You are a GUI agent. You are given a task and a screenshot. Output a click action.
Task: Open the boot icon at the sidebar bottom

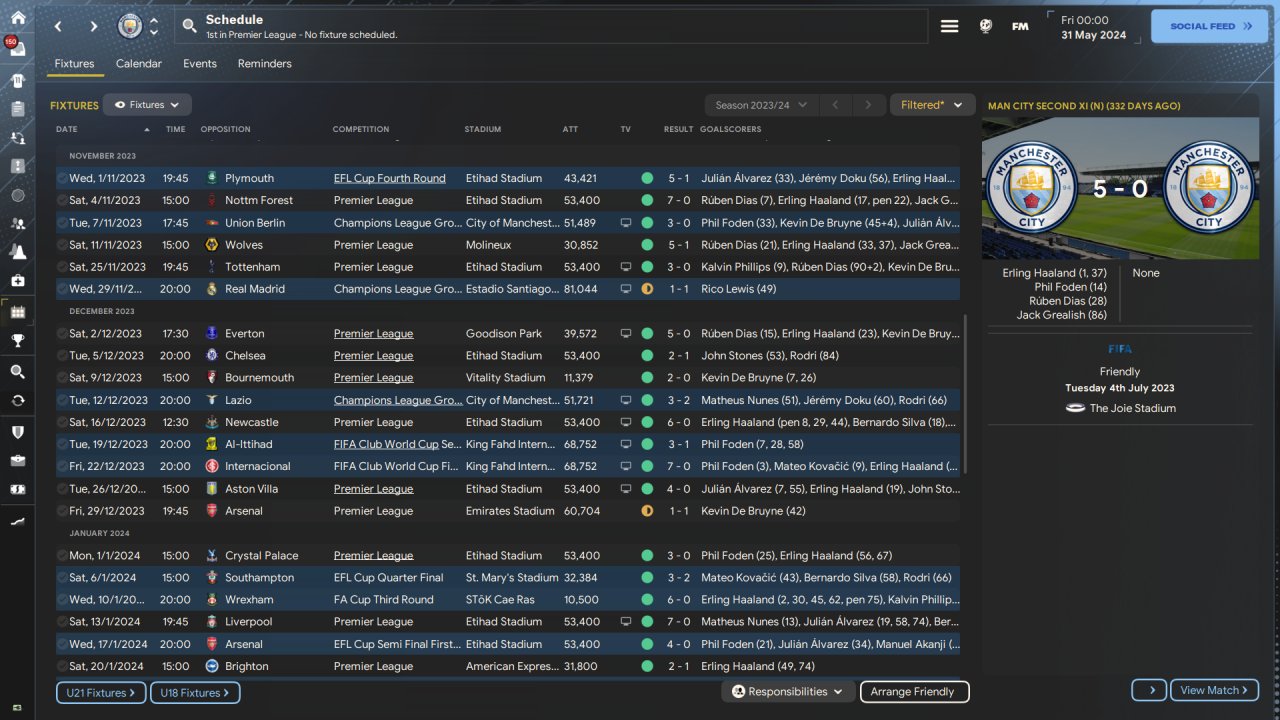pyautogui.click(x=17, y=521)
